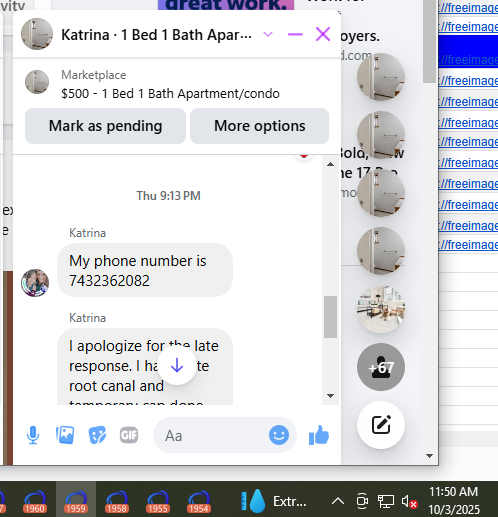Attach a photo with the image icon
Image resolution: width=498 pixels, height=517 pixels.
coord(65,435)
